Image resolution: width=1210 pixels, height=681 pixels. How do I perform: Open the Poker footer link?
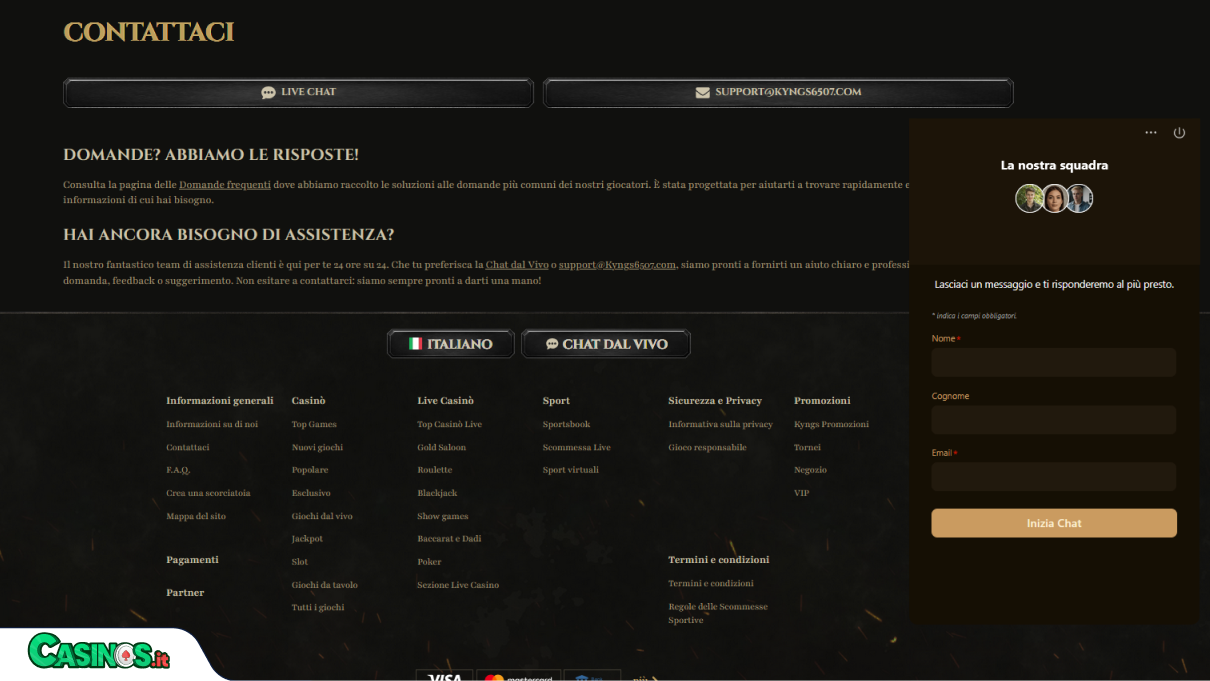[429, 562]
